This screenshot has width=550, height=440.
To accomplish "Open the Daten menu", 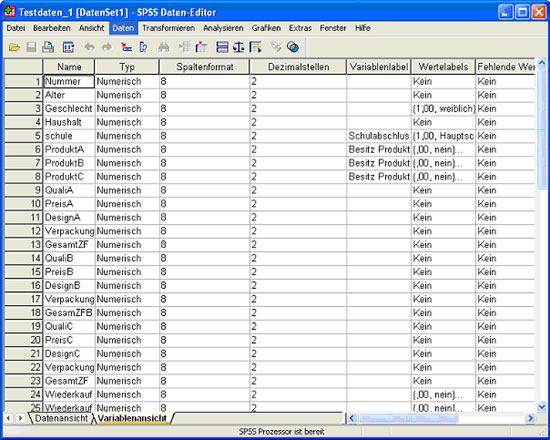I will pyautogui.click(x=123, y=28).
